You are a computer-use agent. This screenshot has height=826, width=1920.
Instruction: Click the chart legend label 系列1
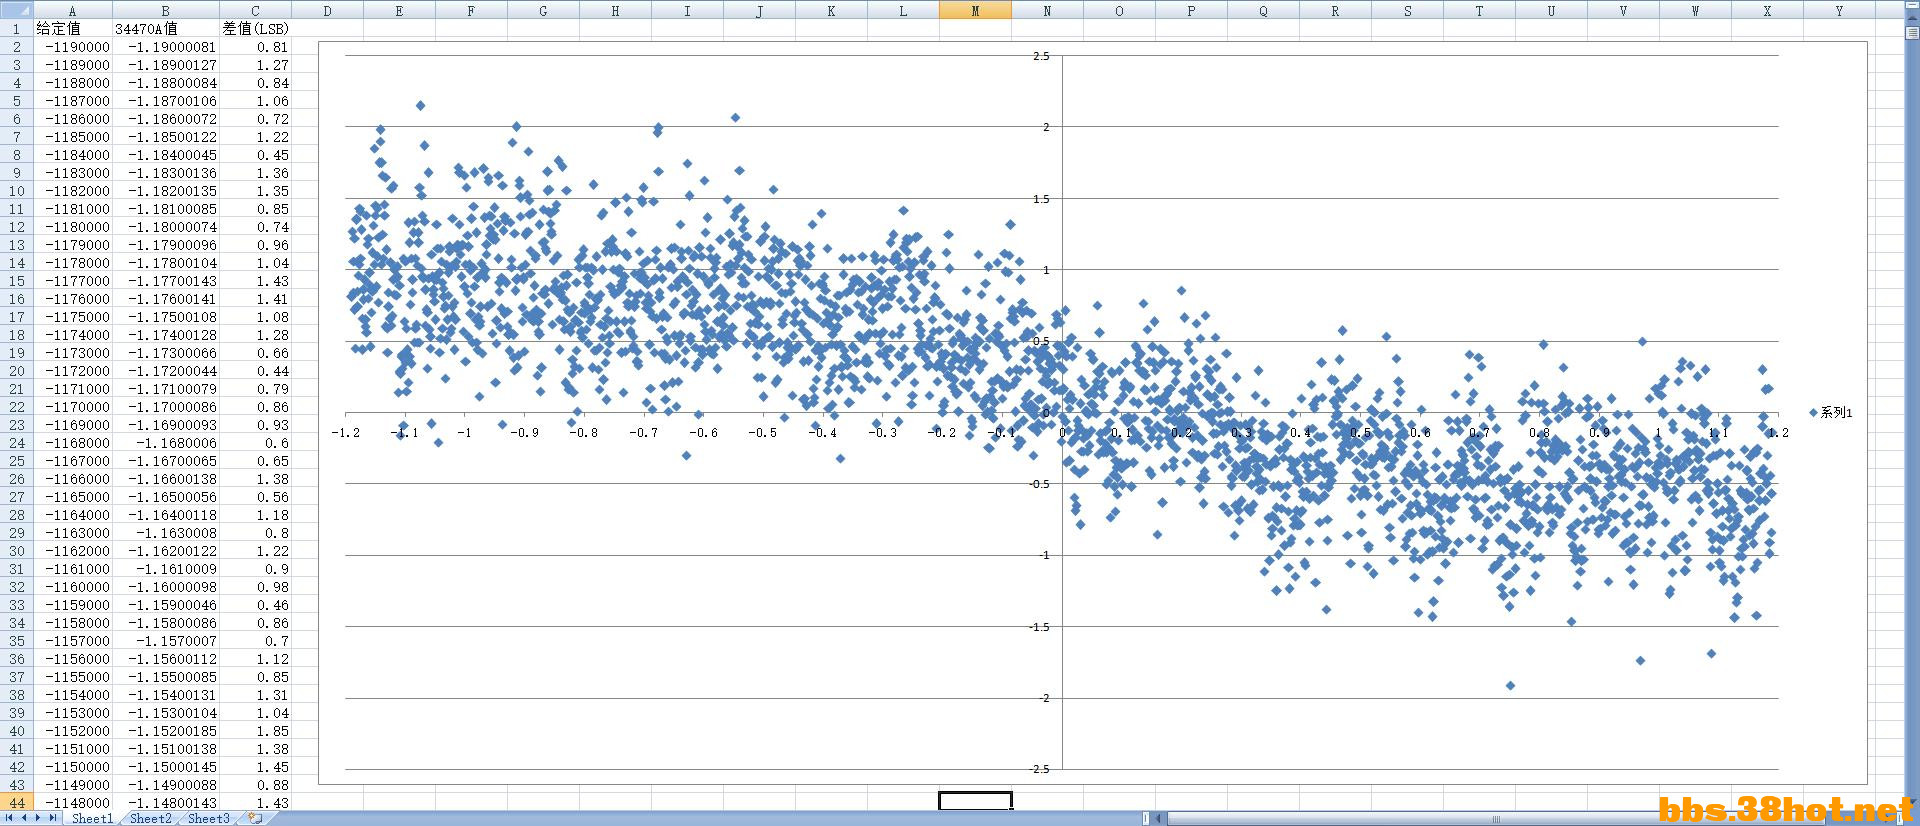click(x=1836, y=412)
